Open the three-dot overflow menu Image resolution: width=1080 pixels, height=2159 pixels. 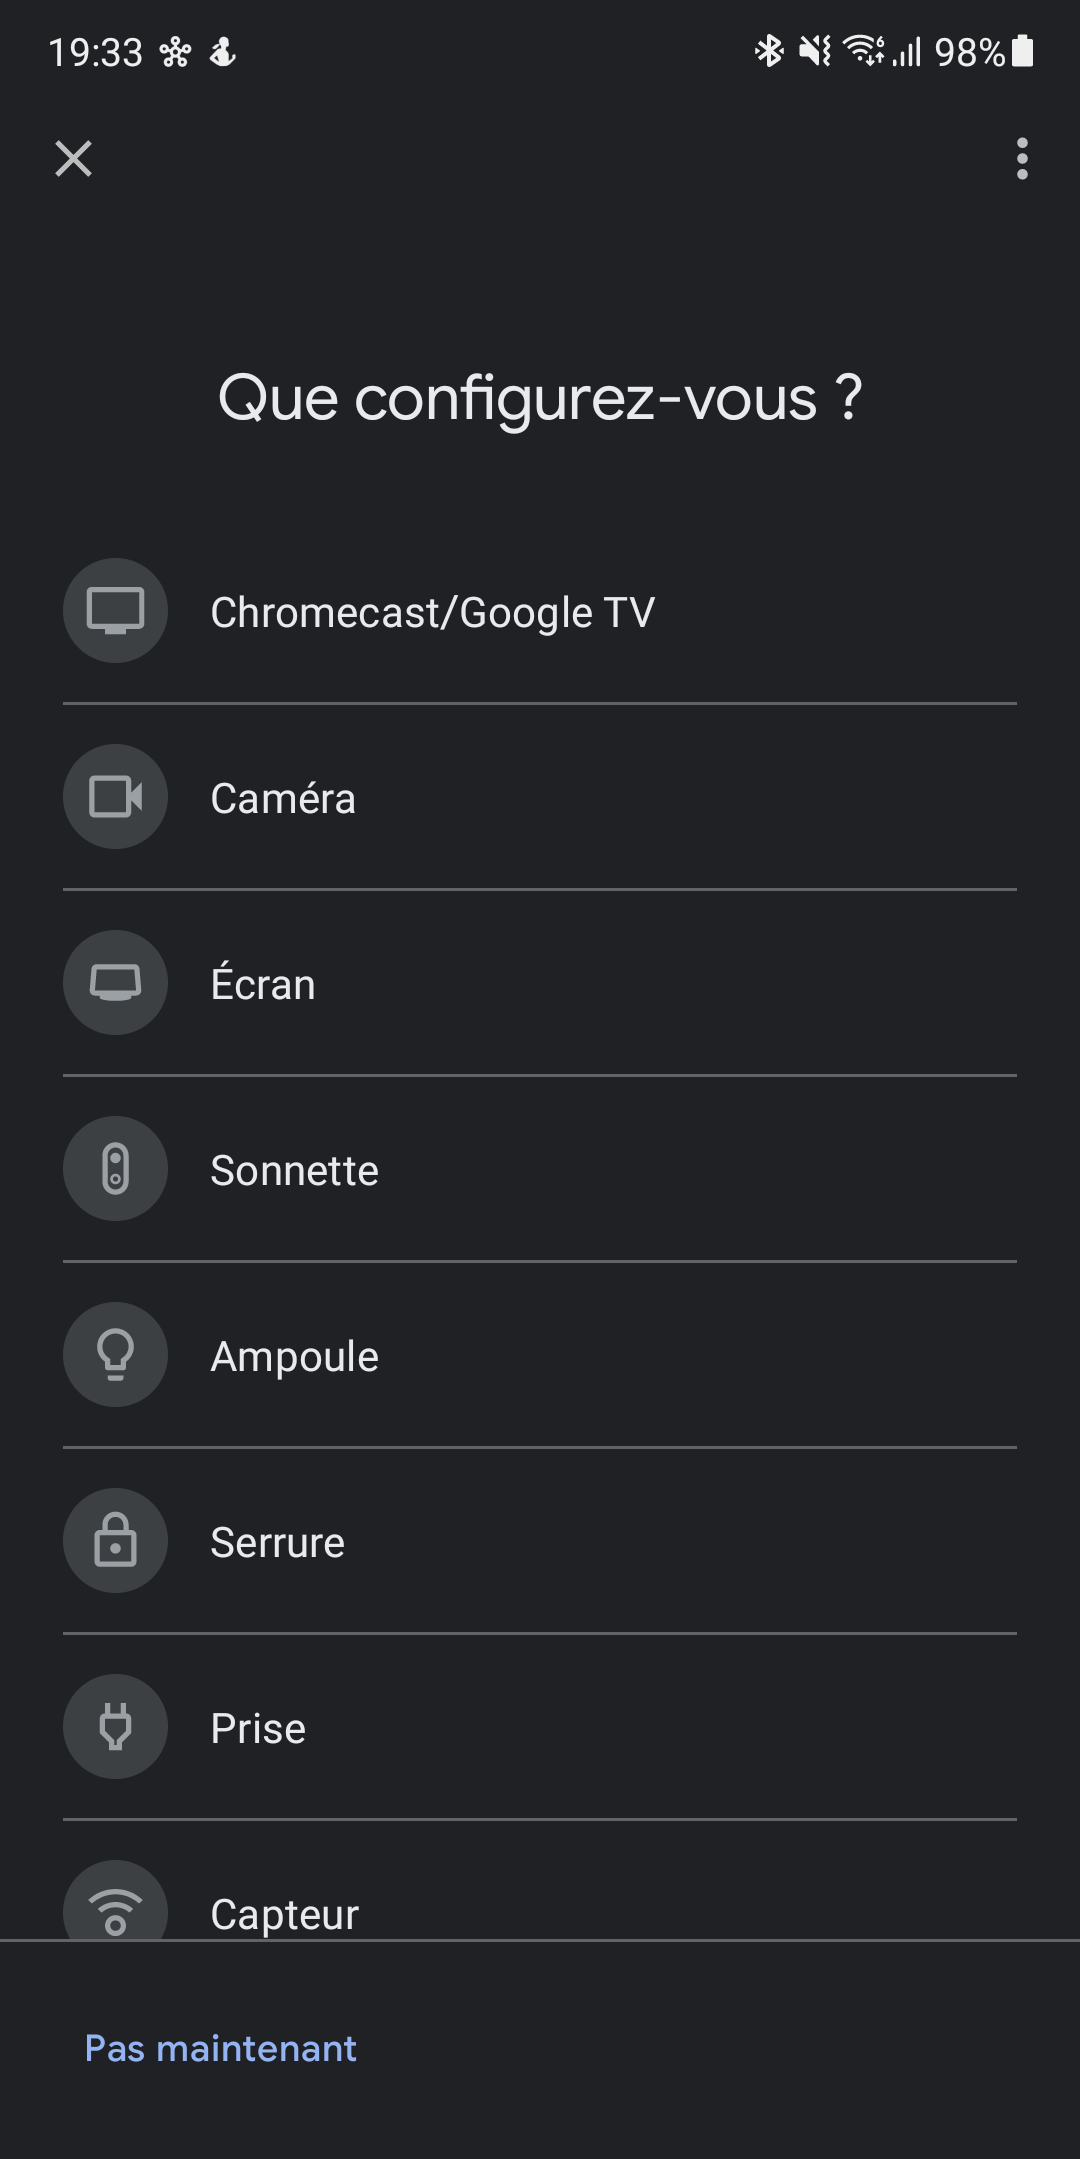[1021, 159]
